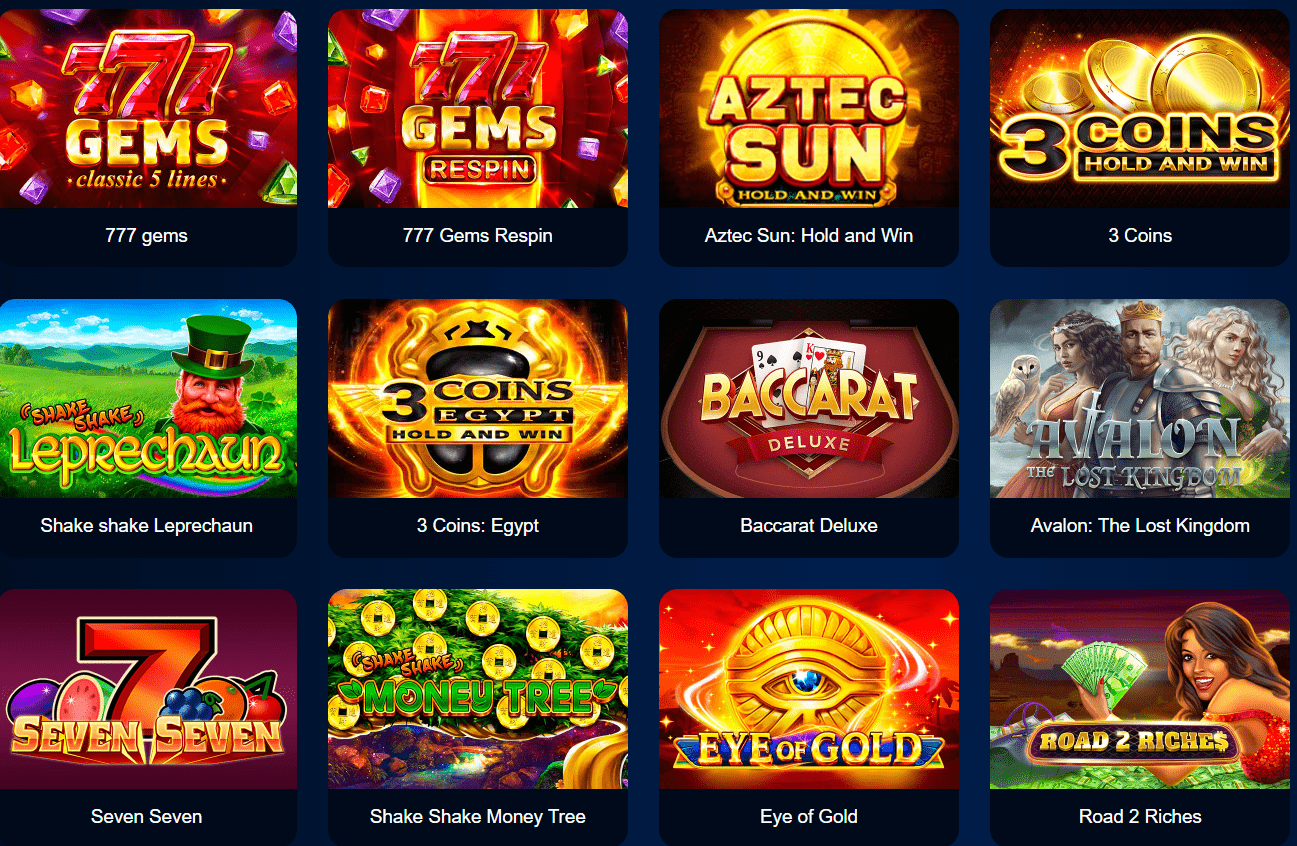This screenshot has height=846, width=1297.
Task: Click the Eye of Gold game thumbnail
Action: point(809,689)
